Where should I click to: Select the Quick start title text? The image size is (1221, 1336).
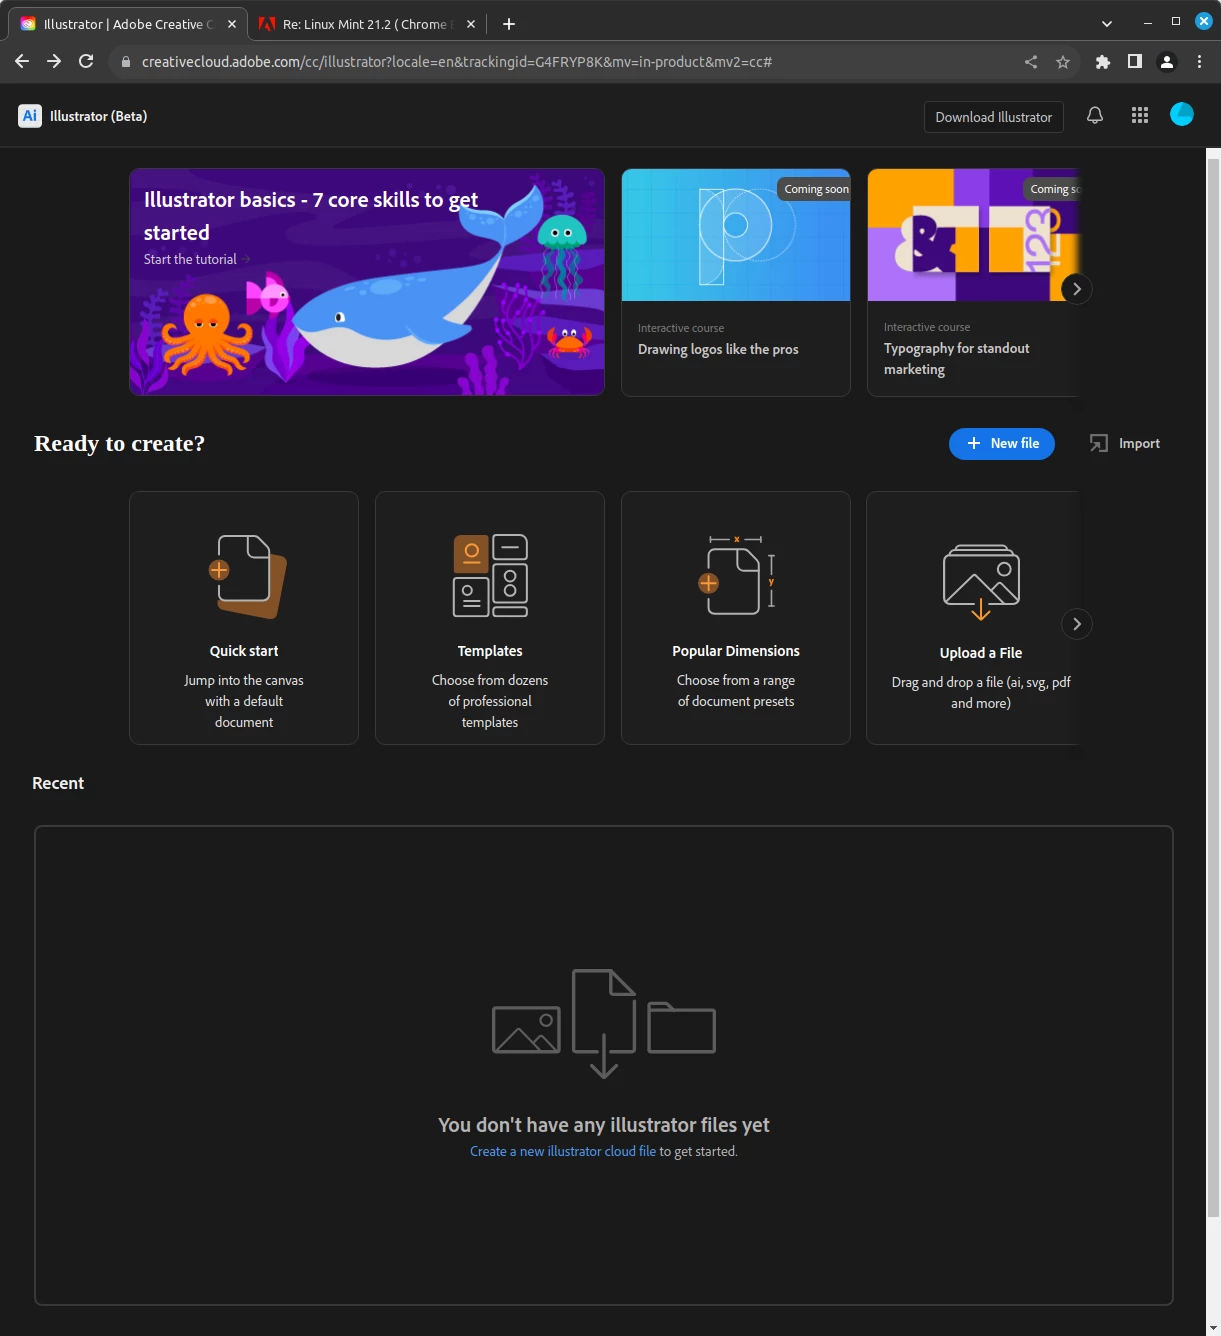click(x=244, y=651)
